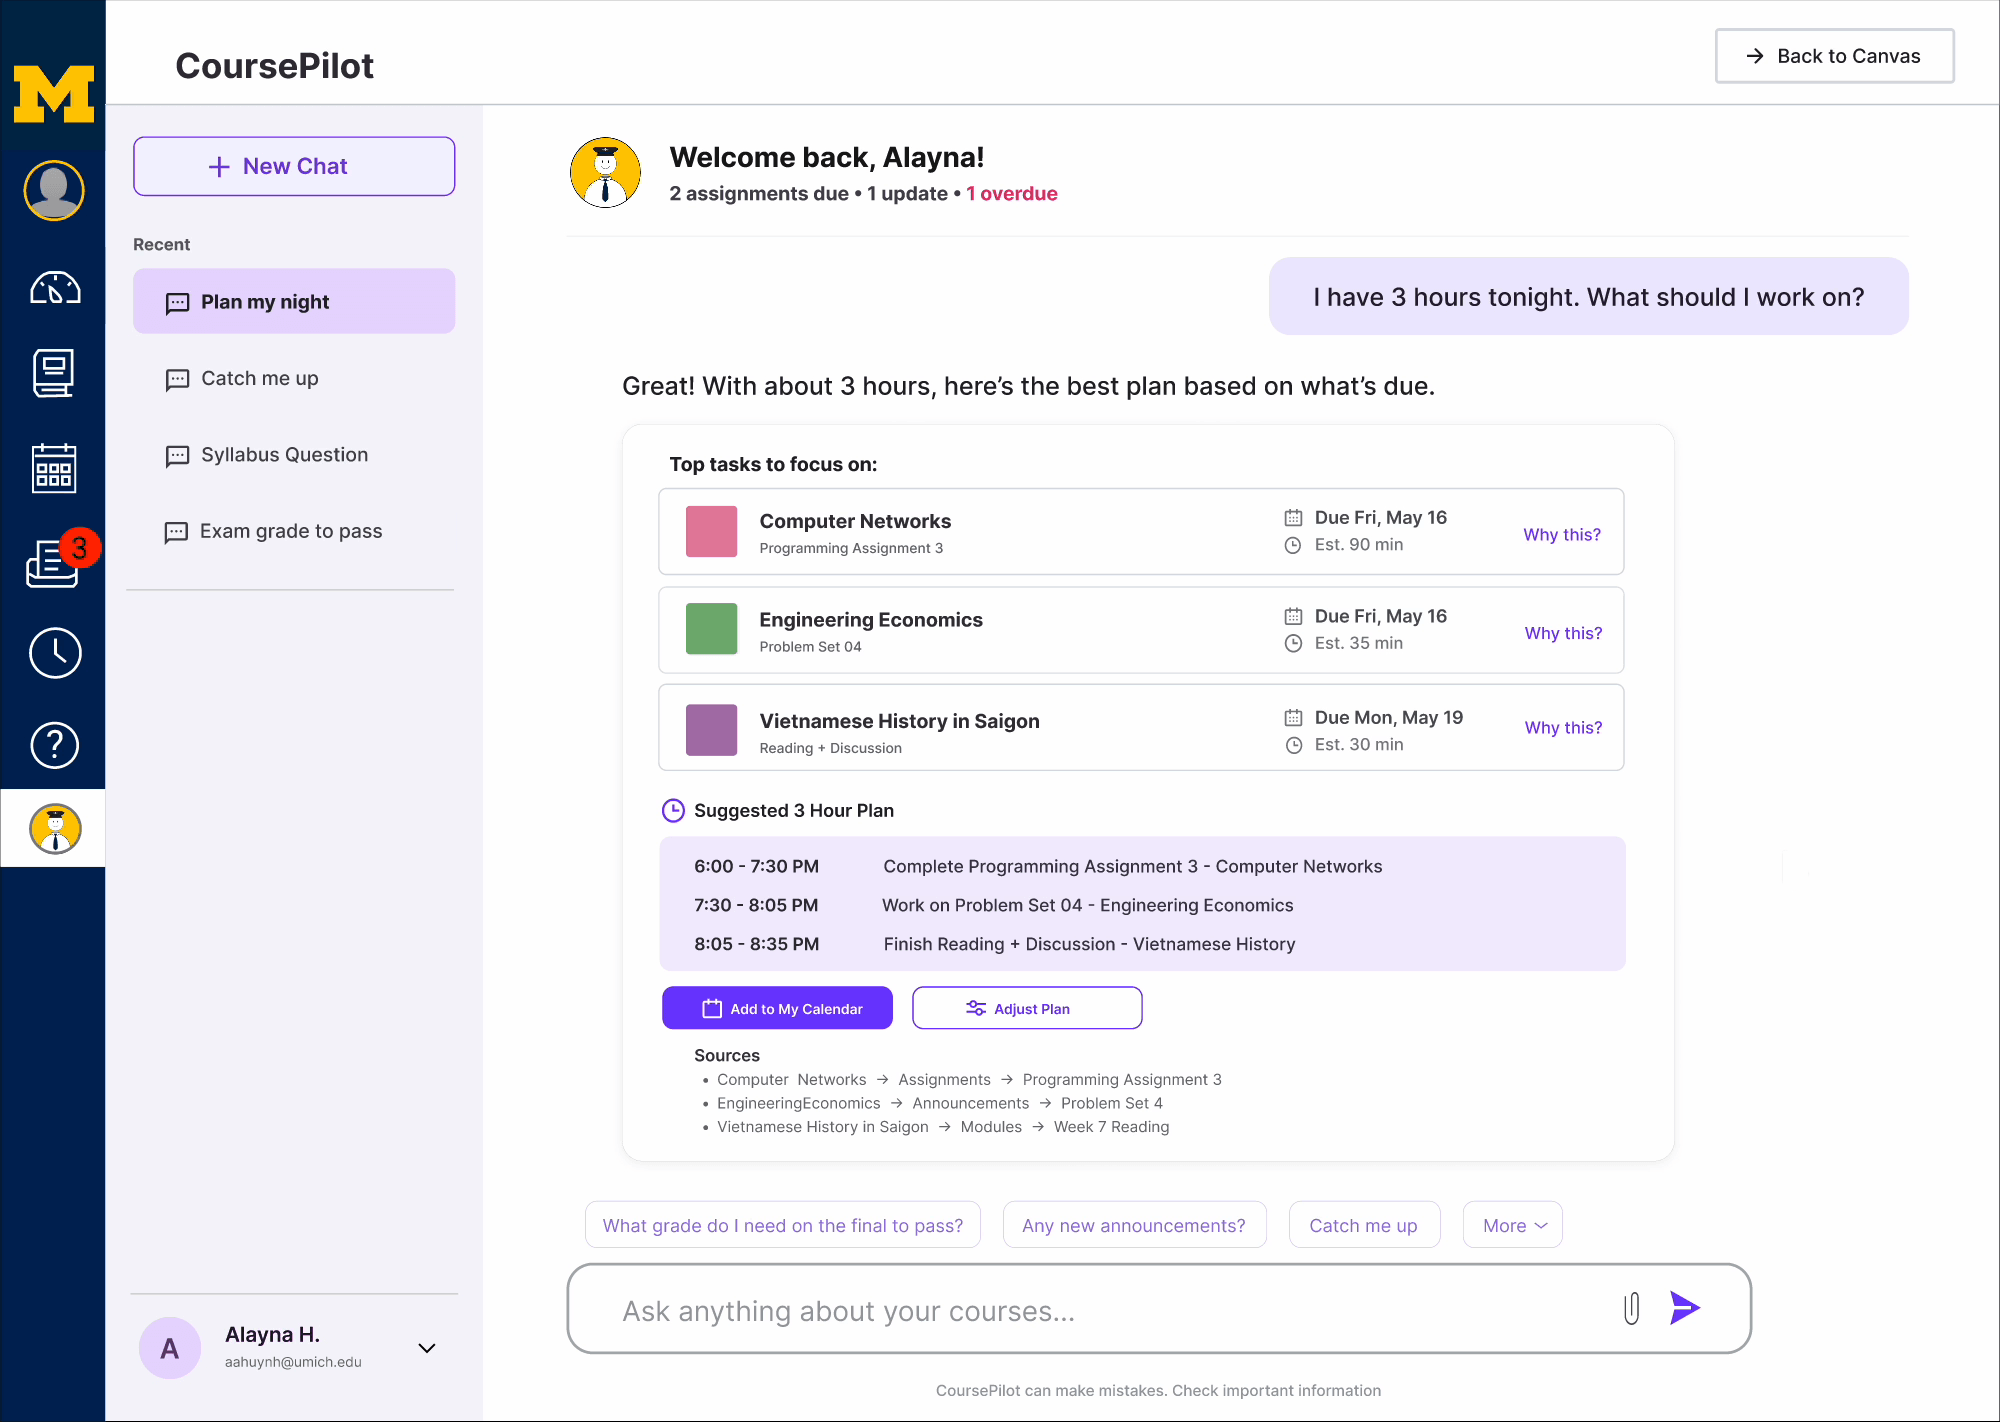
Task: Click source 'Week 7 Reading'
Action: coord(1111,1127)
